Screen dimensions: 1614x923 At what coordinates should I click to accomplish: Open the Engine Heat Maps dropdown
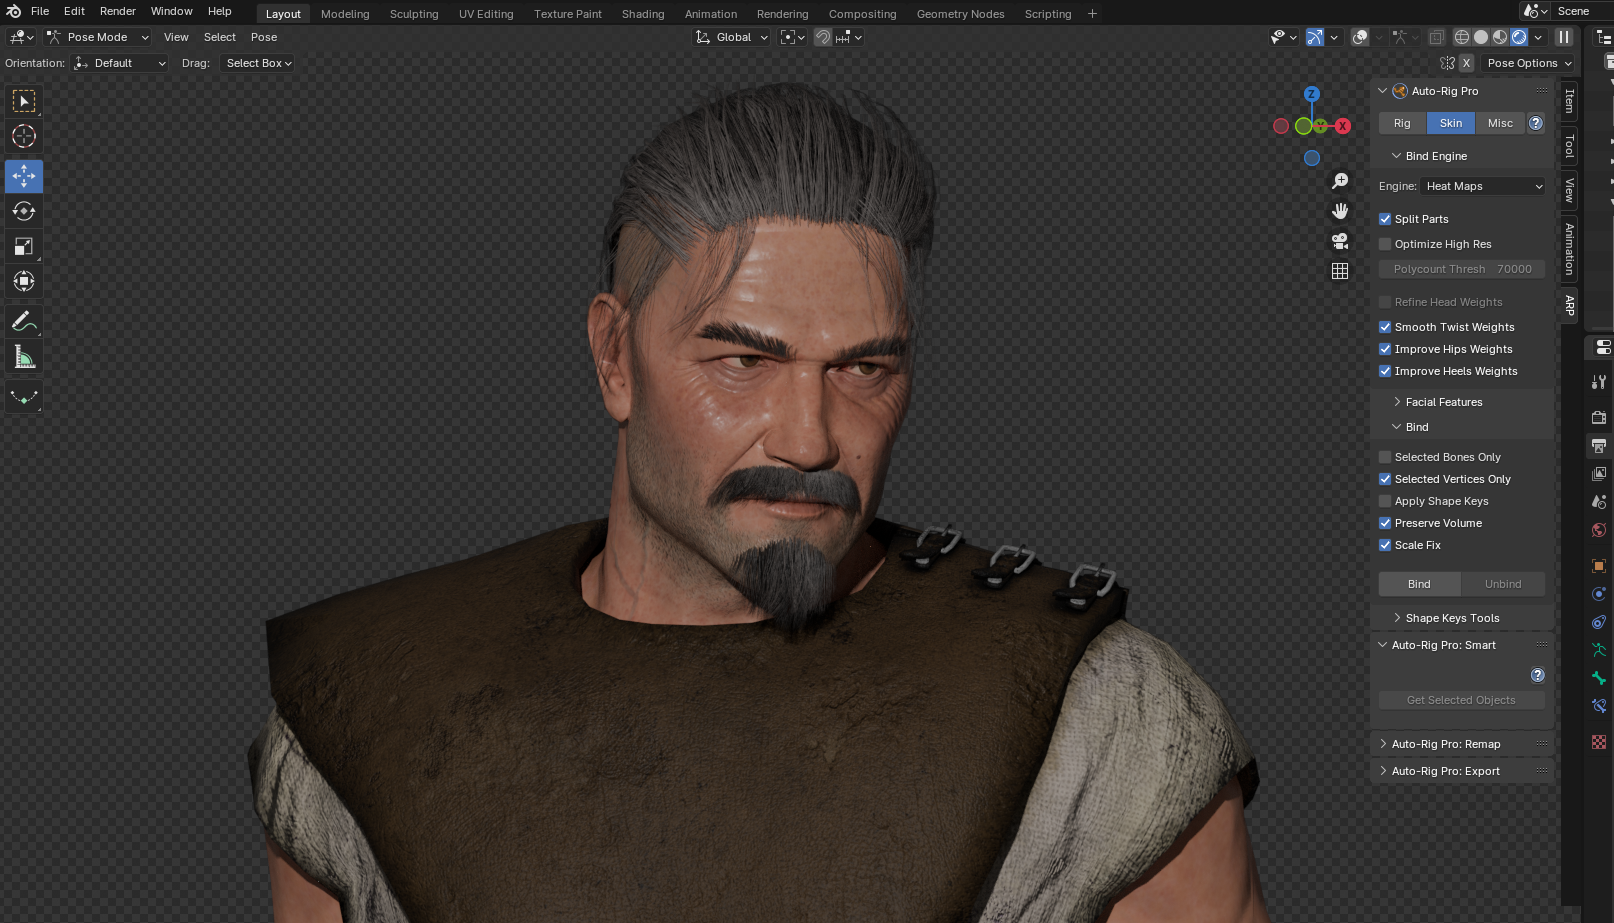coord(1483,186)
